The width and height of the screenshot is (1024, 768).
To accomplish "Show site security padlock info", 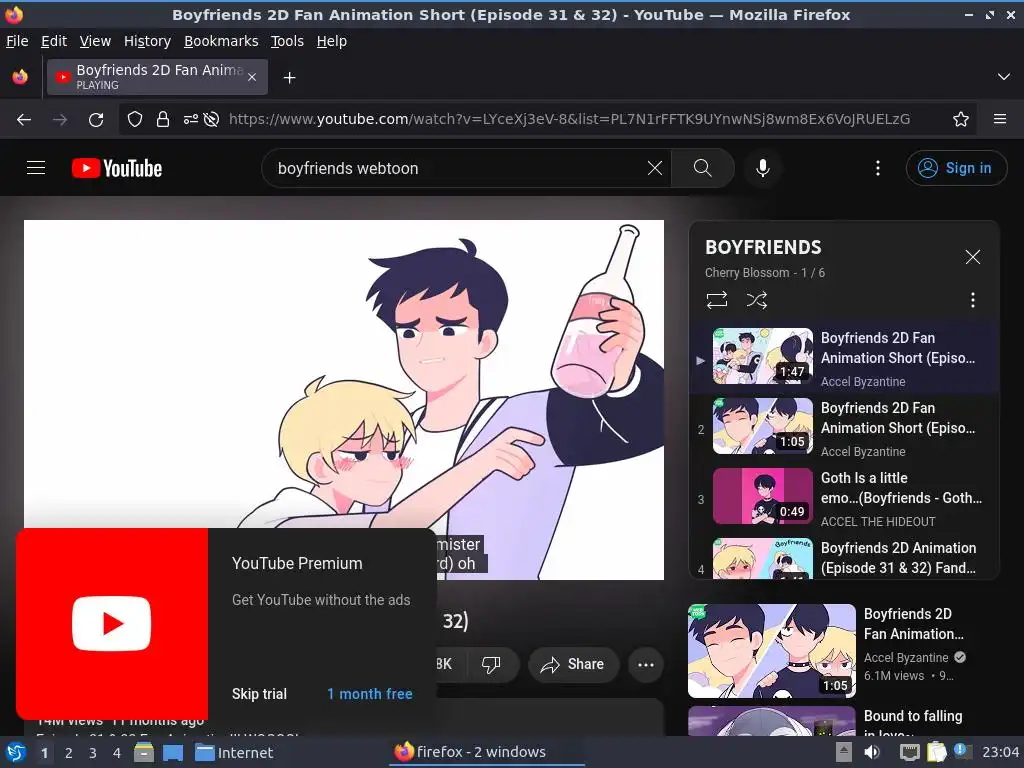I will (x=163, y=120).
